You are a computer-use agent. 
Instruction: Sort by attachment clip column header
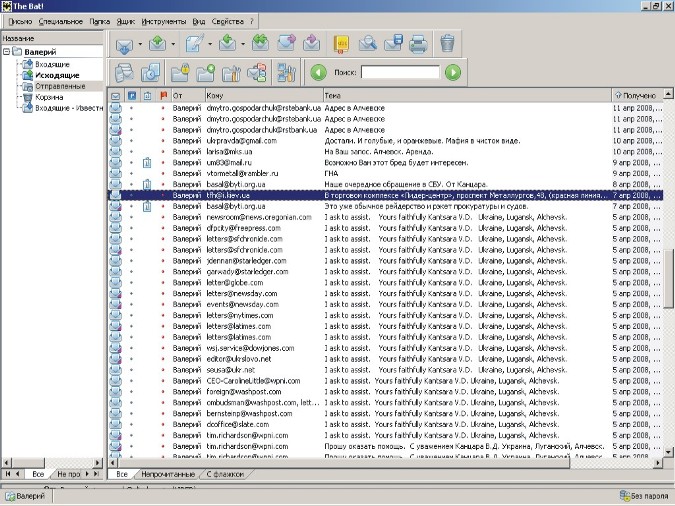click(147, 96)
